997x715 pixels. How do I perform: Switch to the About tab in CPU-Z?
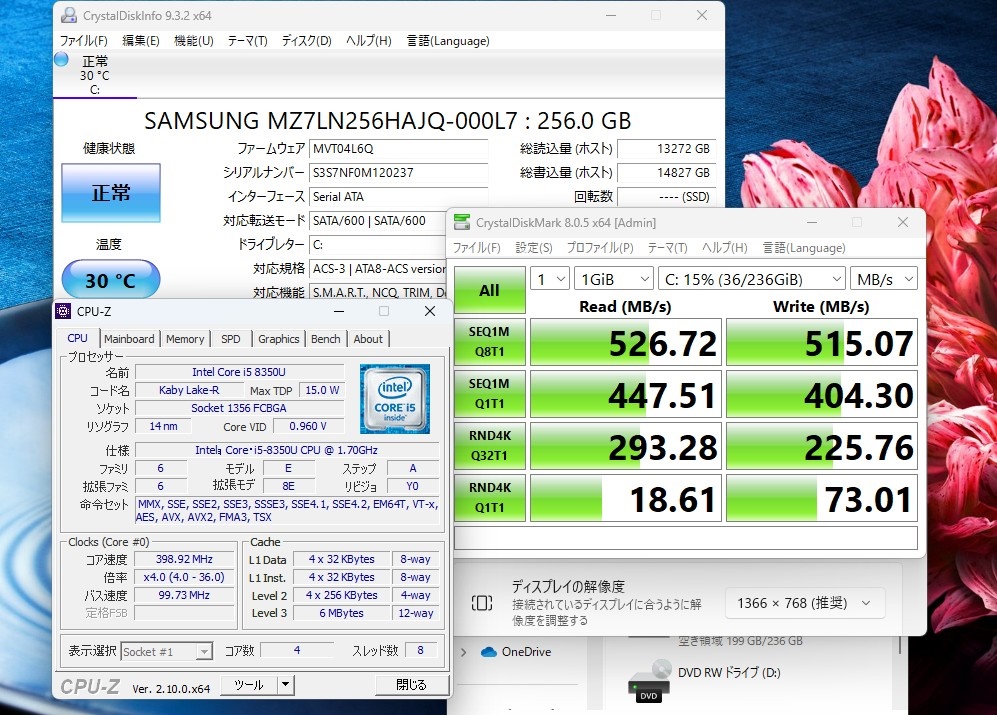tap(368, 339)
